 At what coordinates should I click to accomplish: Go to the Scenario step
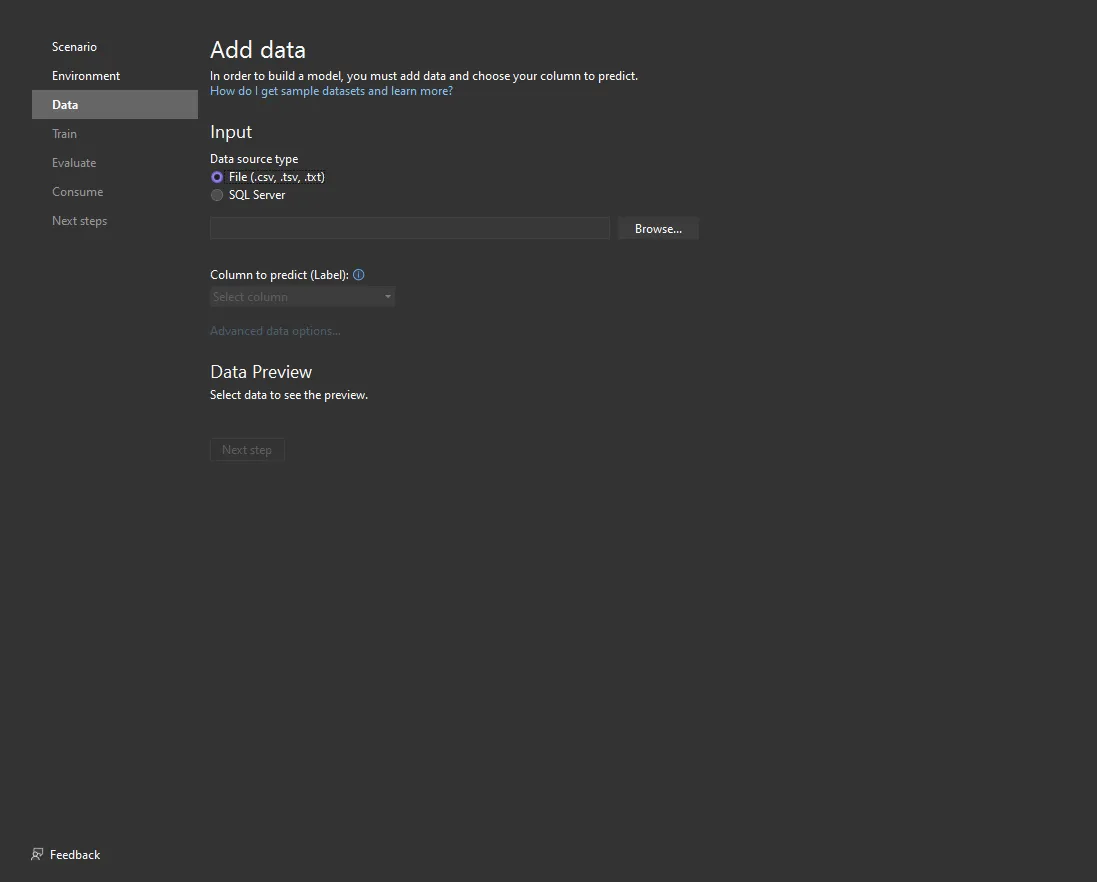point(74,47)
